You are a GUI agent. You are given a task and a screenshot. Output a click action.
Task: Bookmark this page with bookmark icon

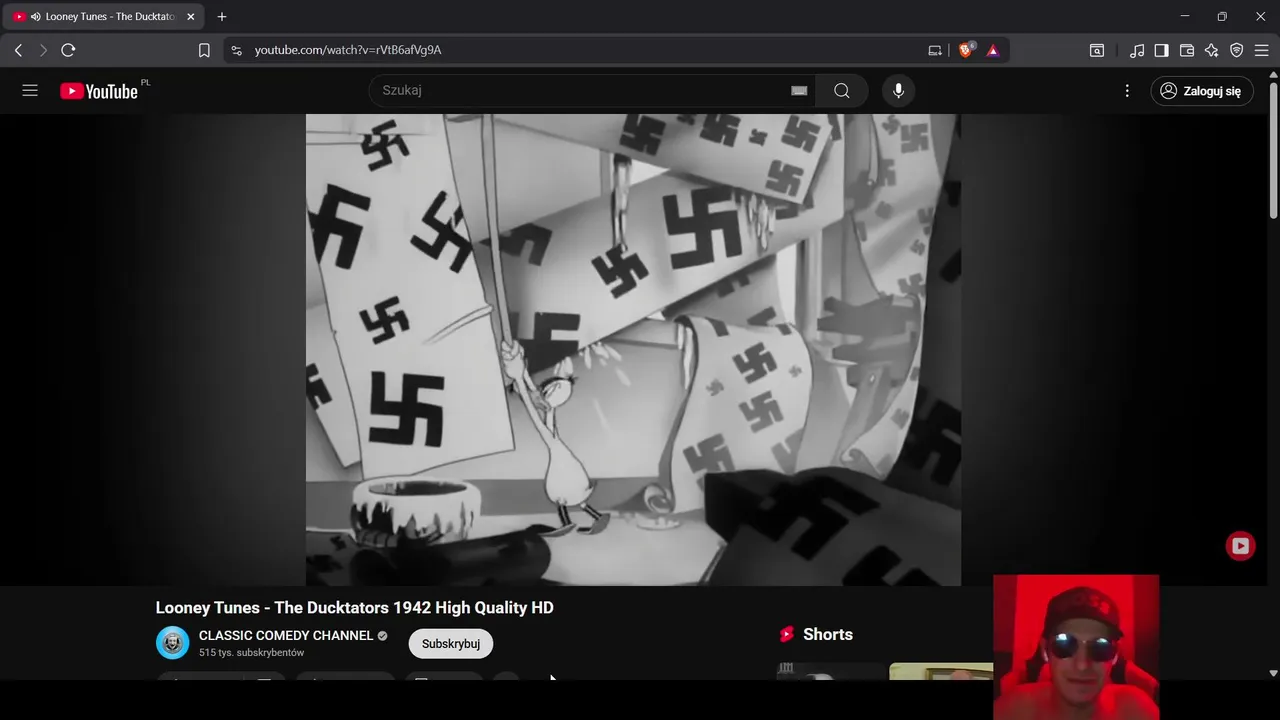[204, 50]
